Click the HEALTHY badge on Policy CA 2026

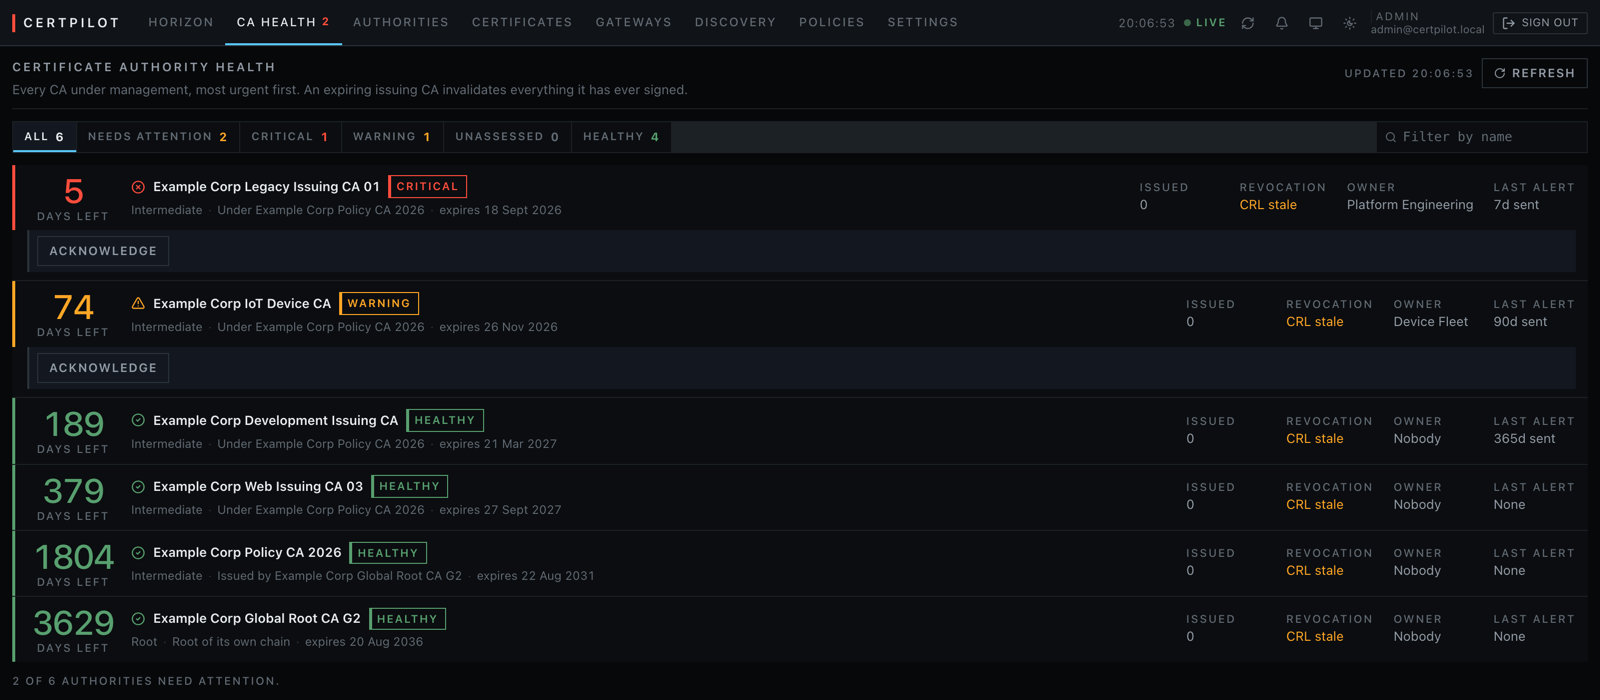coord(388,553)
